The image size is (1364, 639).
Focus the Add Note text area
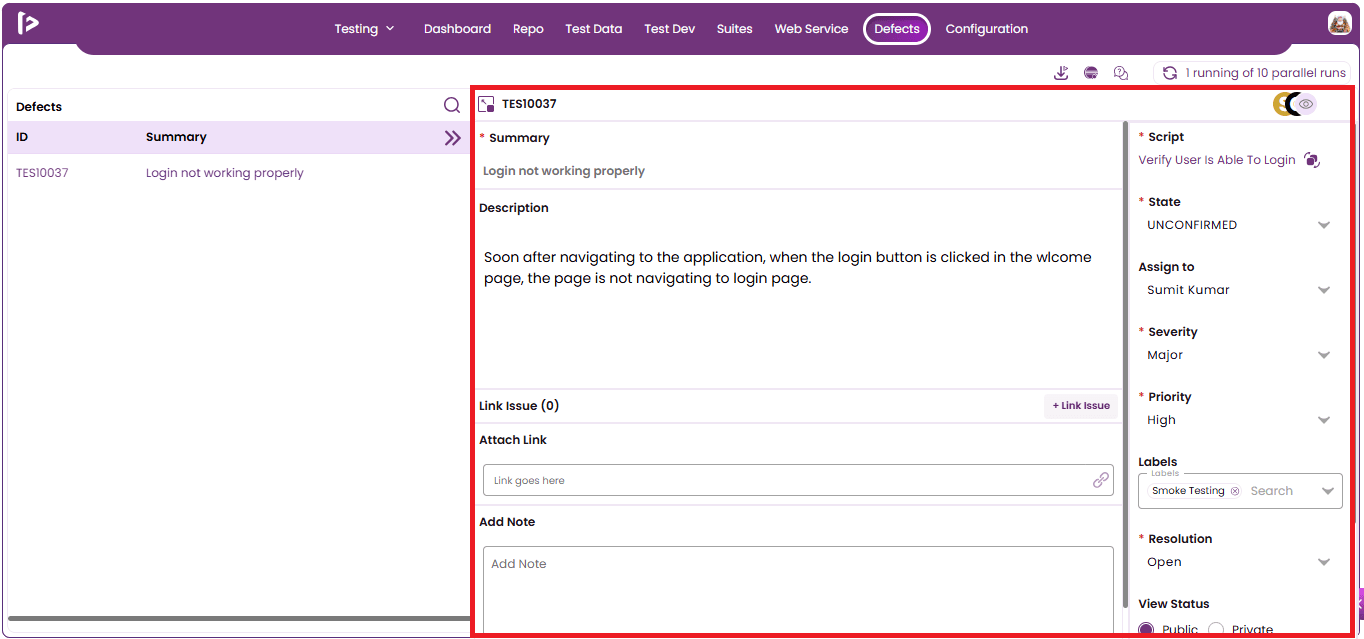[x=798, y=590]
